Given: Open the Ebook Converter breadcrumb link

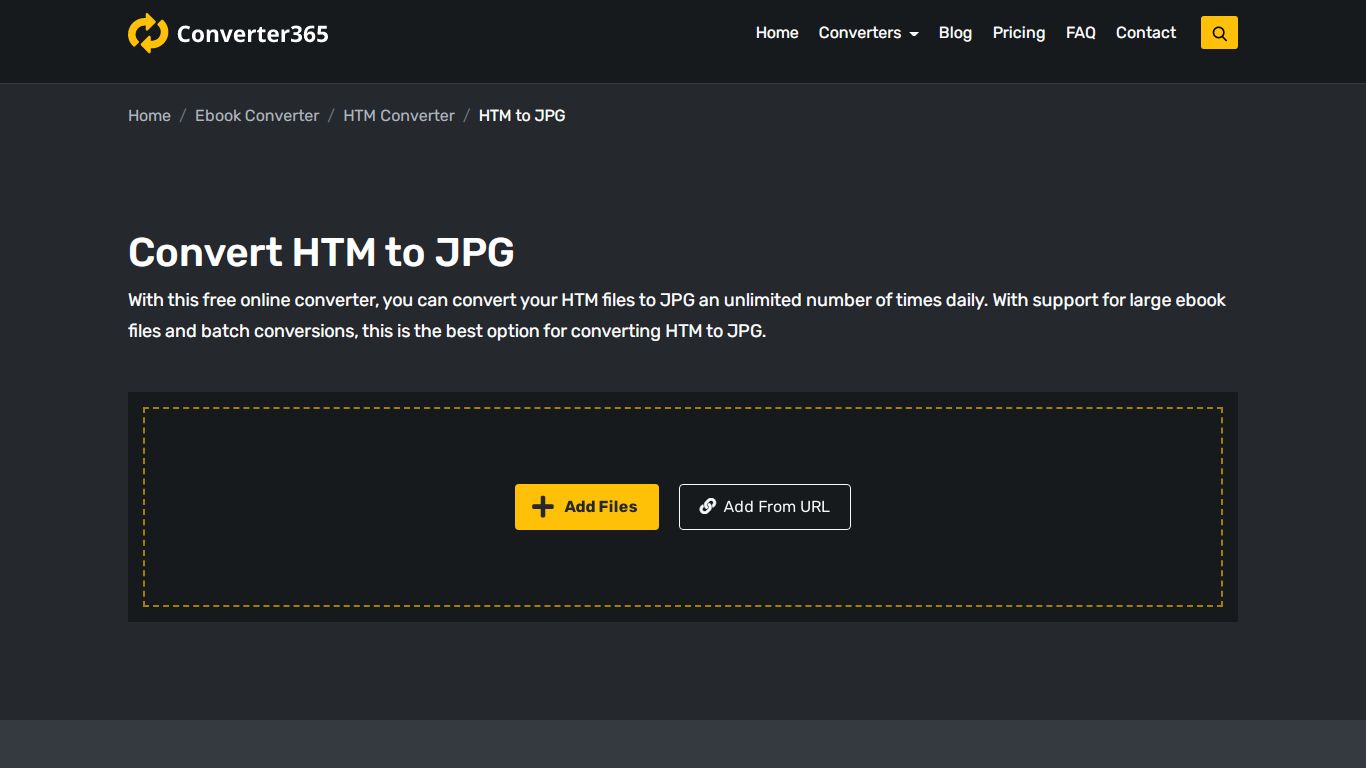Looking at the screenshot, I should pos(257,116).
